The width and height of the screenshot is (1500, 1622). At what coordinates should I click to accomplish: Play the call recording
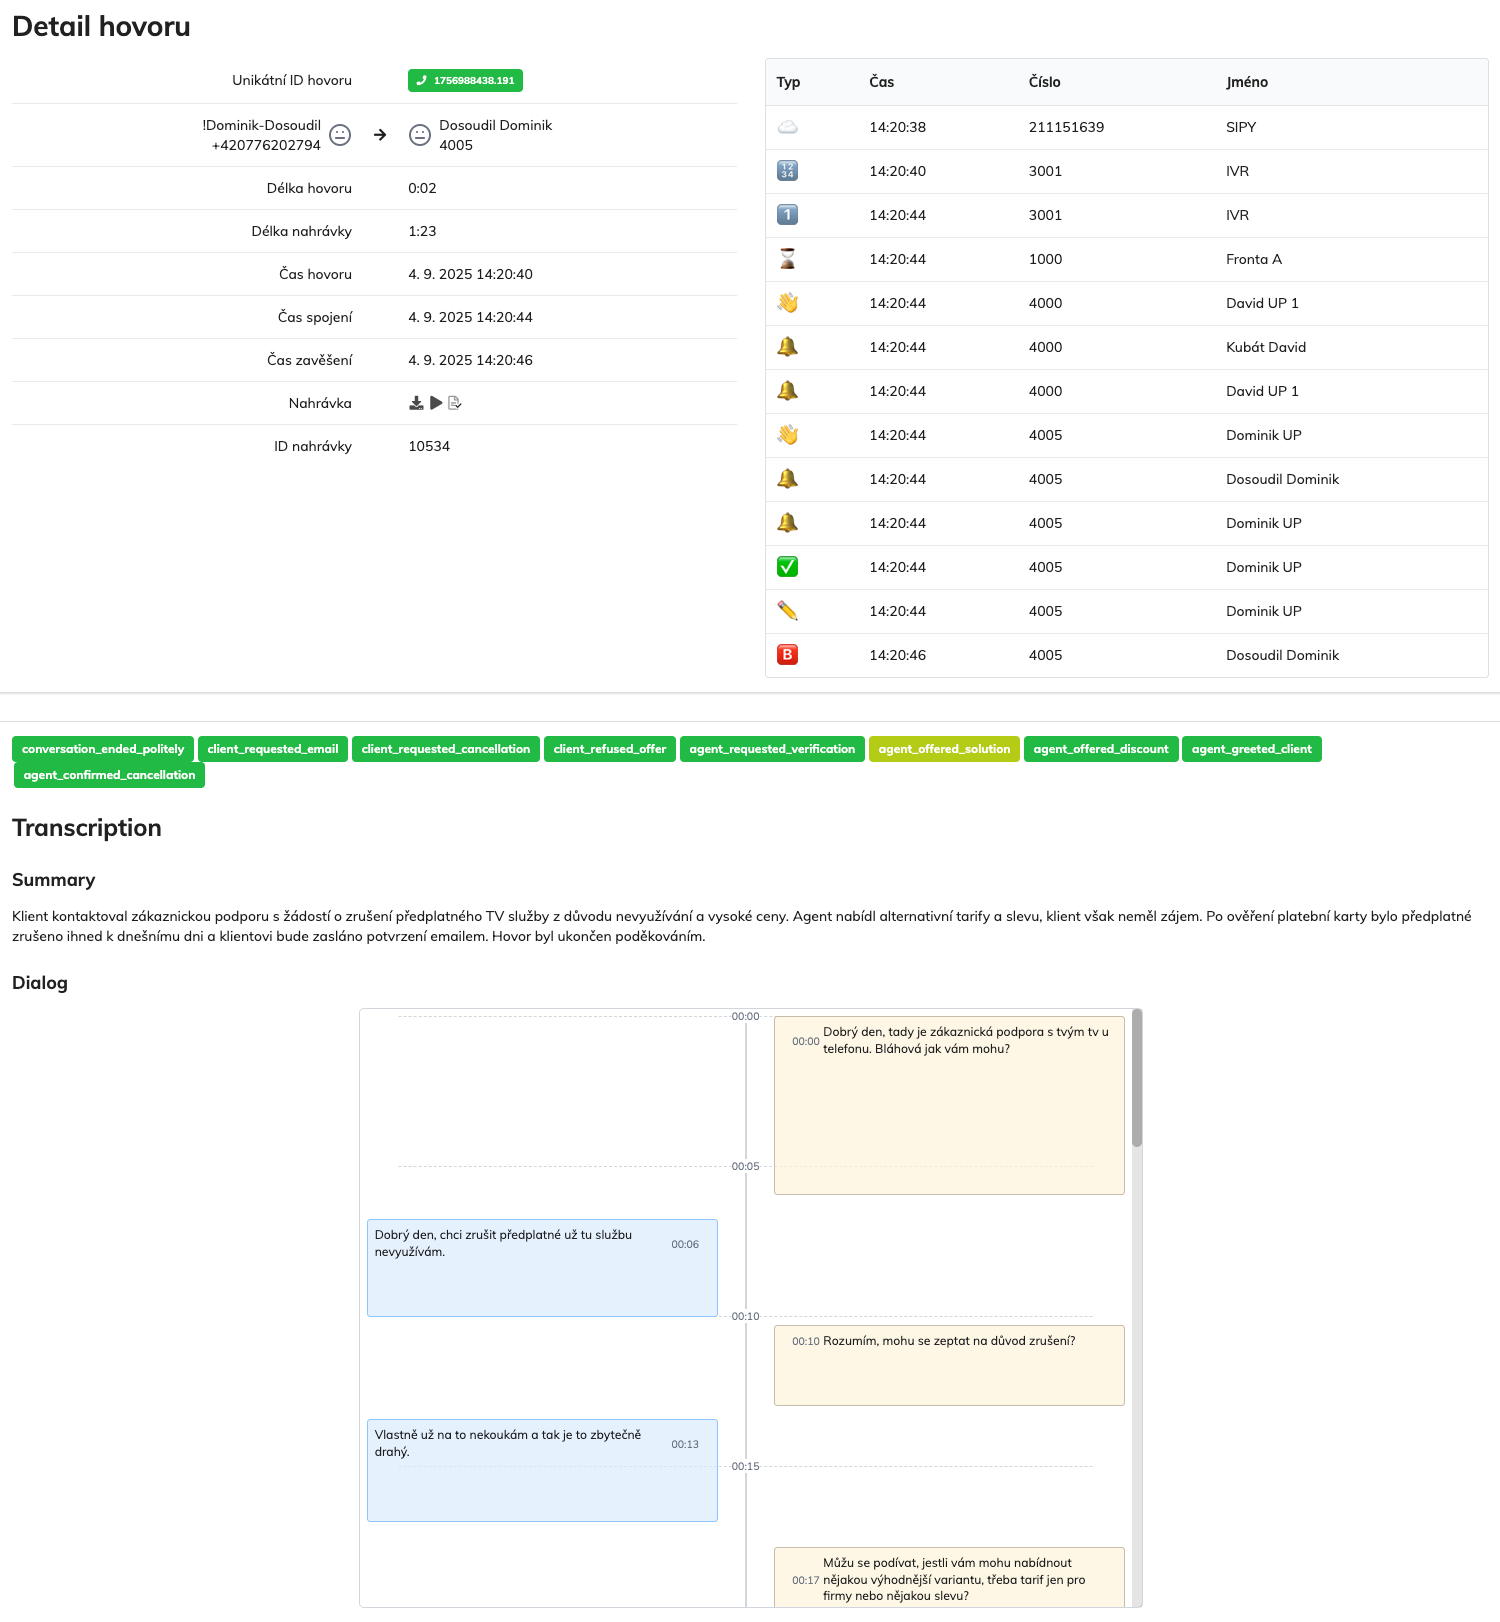click(436, 403)
